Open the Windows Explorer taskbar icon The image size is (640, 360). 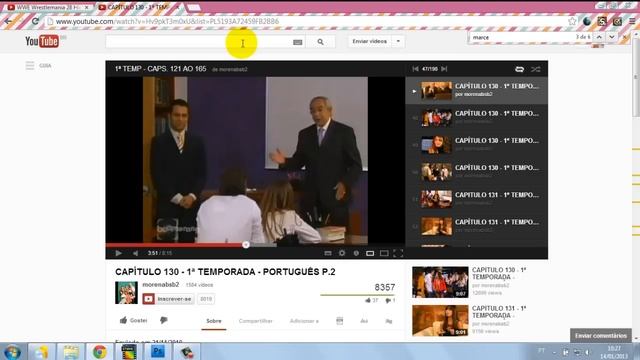tap(71, 352)
